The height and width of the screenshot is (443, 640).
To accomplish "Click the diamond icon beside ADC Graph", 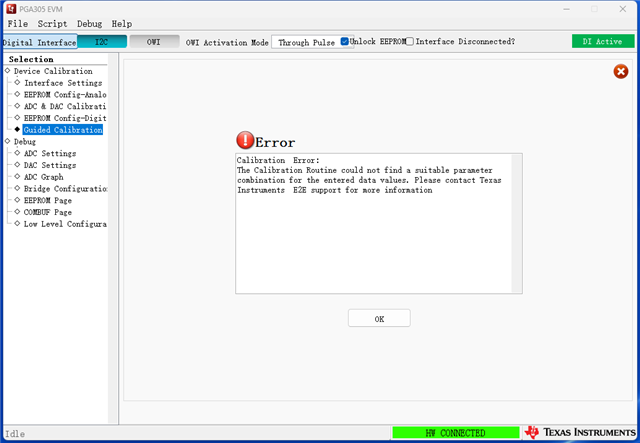I will [17, 176].
